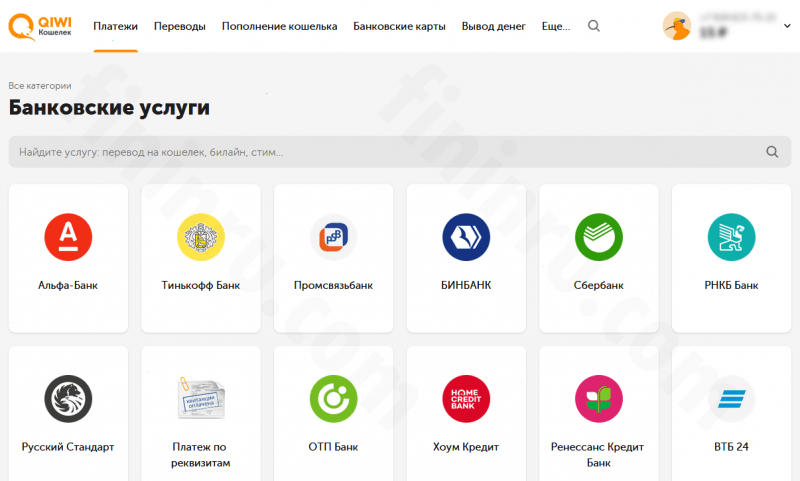Image resolution: width=800 pixels, height=481 pixels.
Task: Open the РНКБ Банк logo icon
Action: [x=732, y=237]
